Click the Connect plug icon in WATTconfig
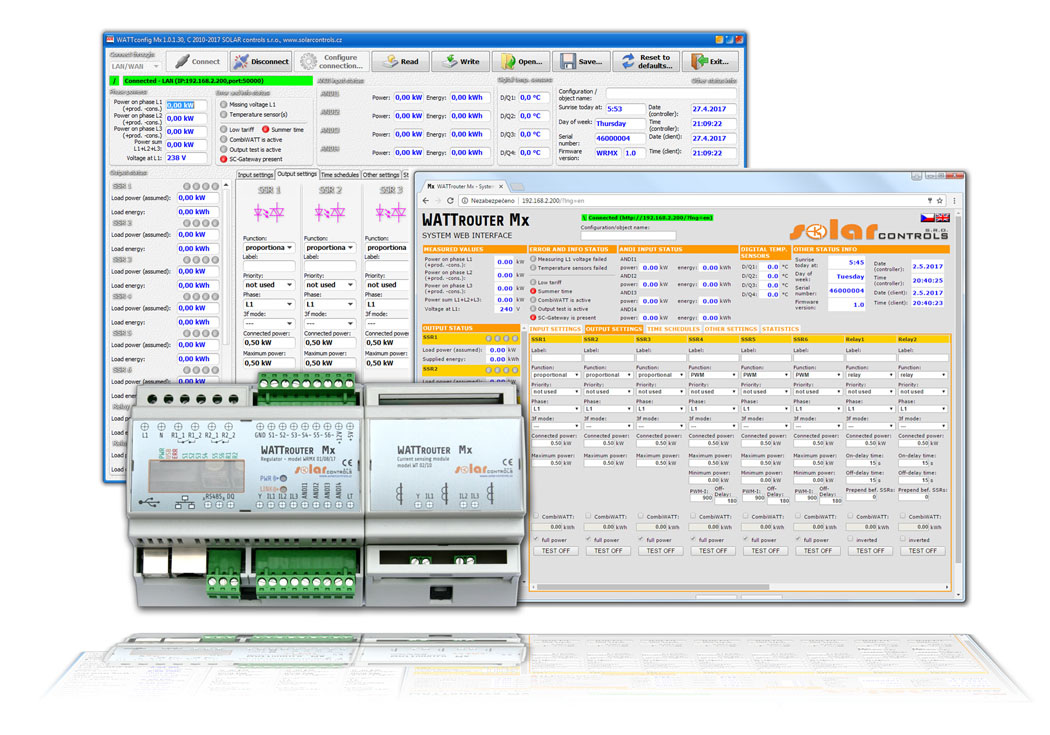The width and height of the screenshot is (1050, 735). click(x=181, y=61)
